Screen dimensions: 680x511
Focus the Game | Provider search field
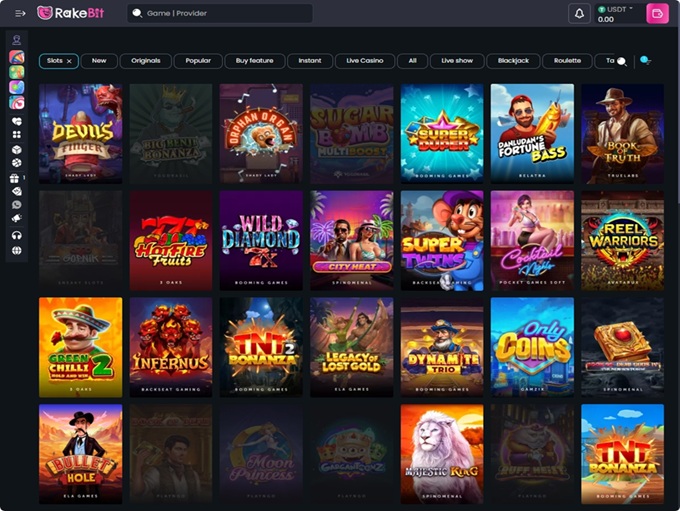coord(220,13)
